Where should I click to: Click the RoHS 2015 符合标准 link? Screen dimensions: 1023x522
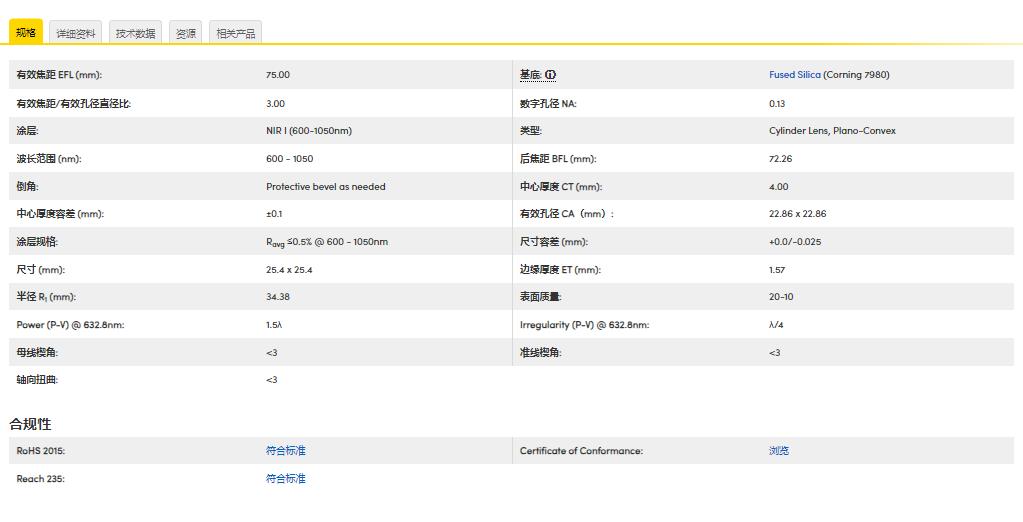(286, 451)
